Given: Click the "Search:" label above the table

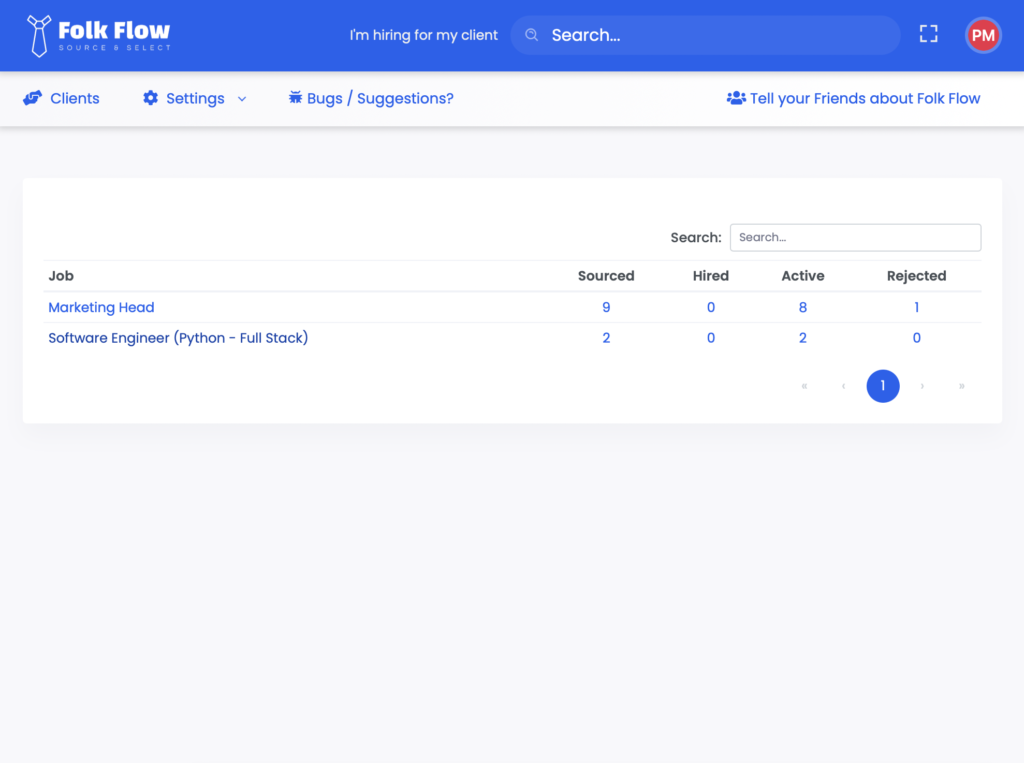Looking at the screenshot, I should (x=696, y=238).
